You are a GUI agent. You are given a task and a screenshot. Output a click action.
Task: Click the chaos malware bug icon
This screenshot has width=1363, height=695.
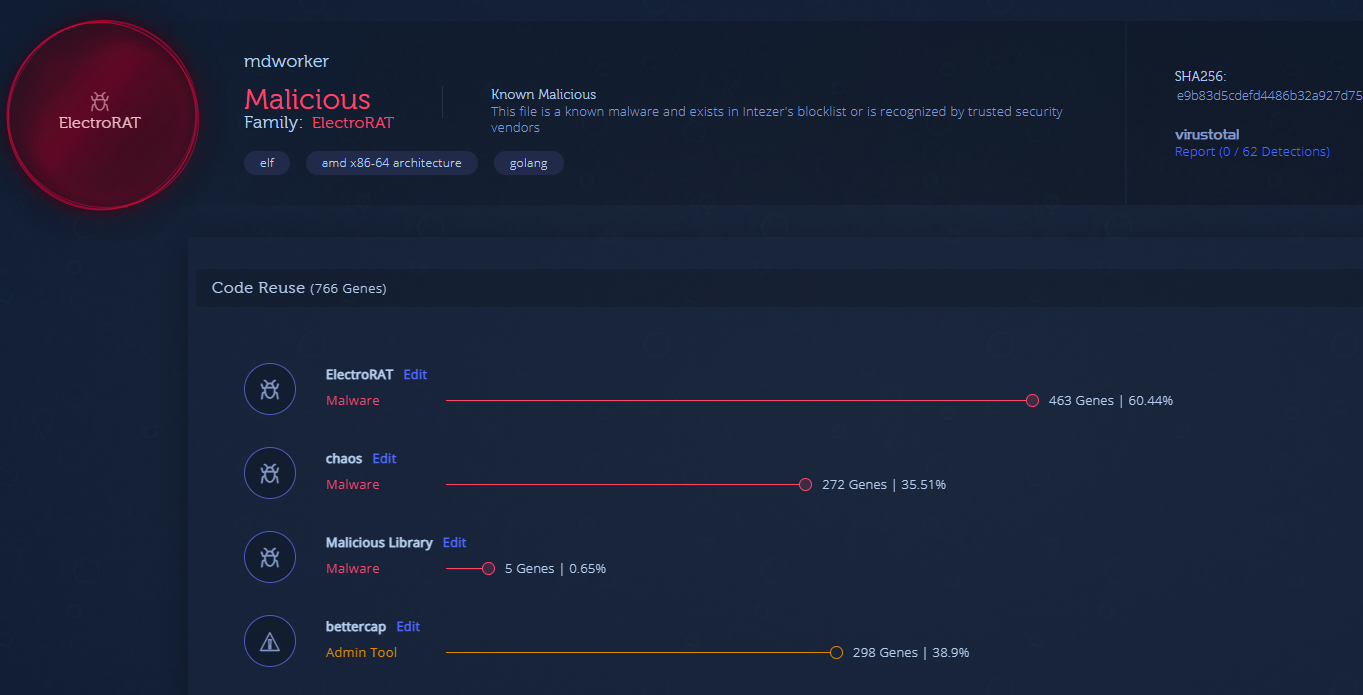tap(270, 473)
